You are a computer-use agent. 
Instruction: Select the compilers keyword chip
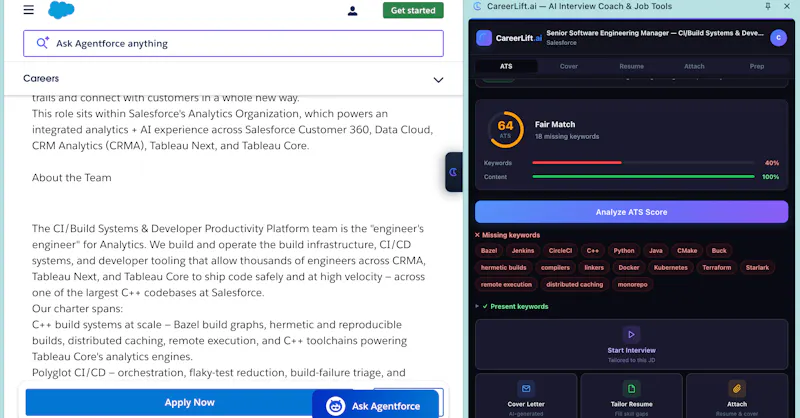point(555,267)
